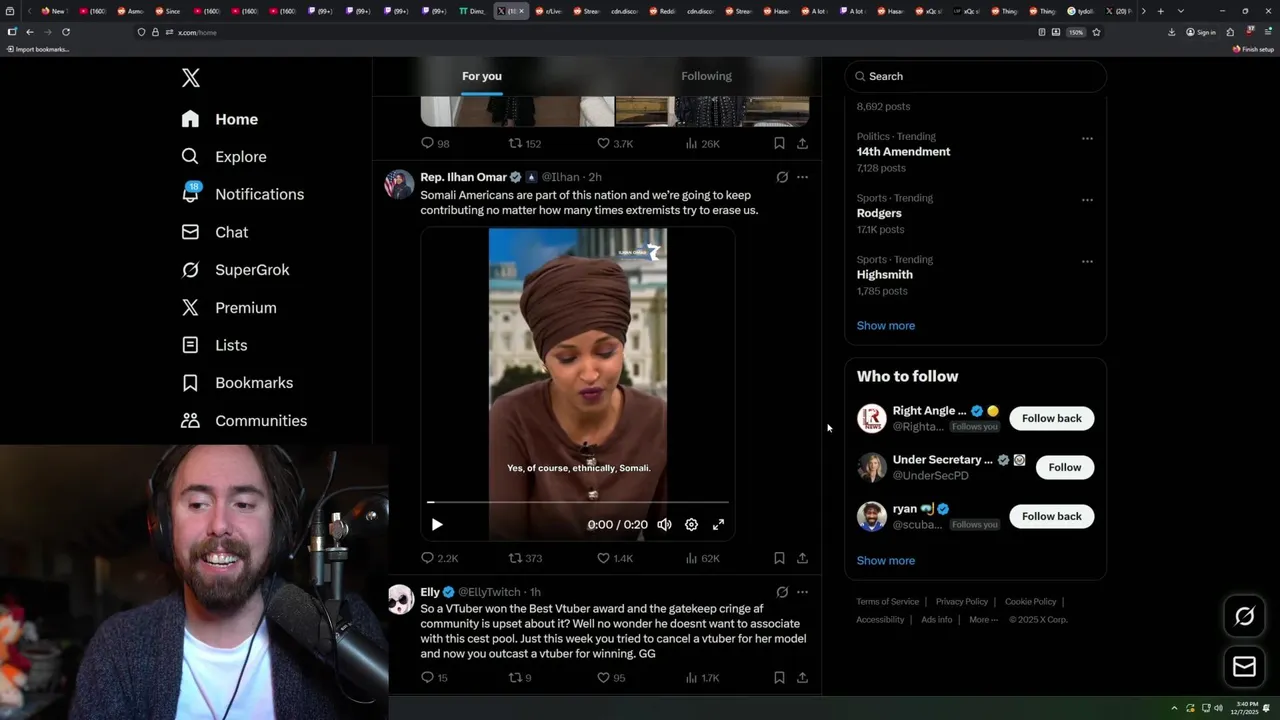Follow back Right Angle account
Viewport: 1280px width, 720px height.
[1051, 419]
